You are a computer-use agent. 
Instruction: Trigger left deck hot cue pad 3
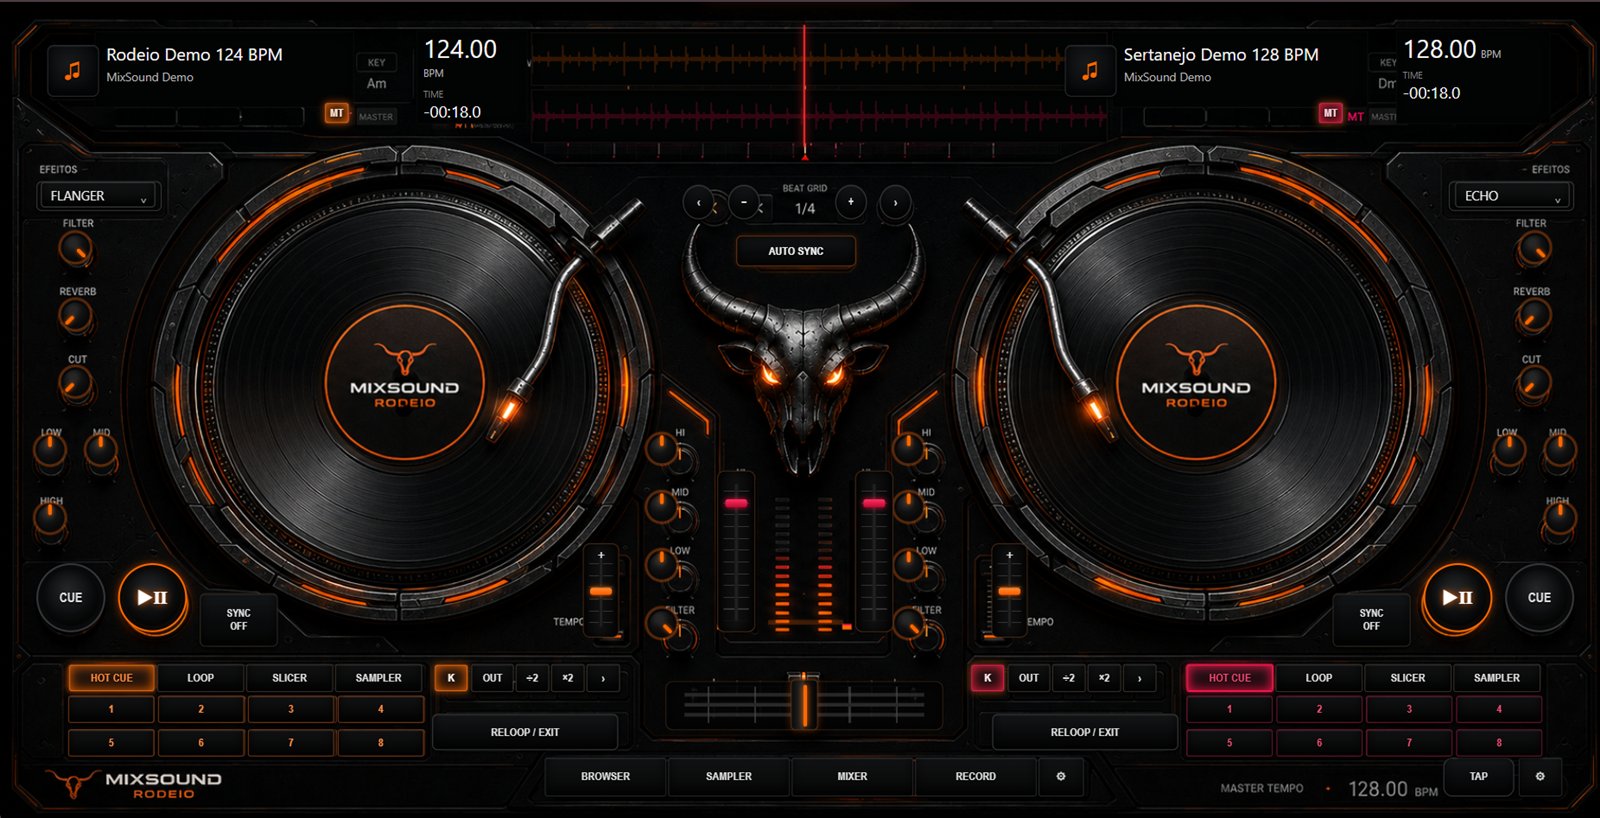(x=291, y=709)
